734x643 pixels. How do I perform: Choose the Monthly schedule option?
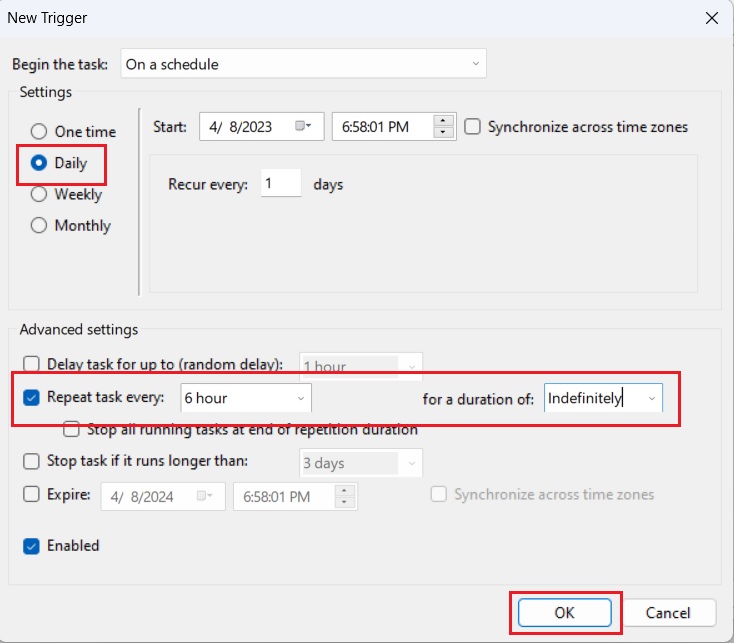[39, 226]
